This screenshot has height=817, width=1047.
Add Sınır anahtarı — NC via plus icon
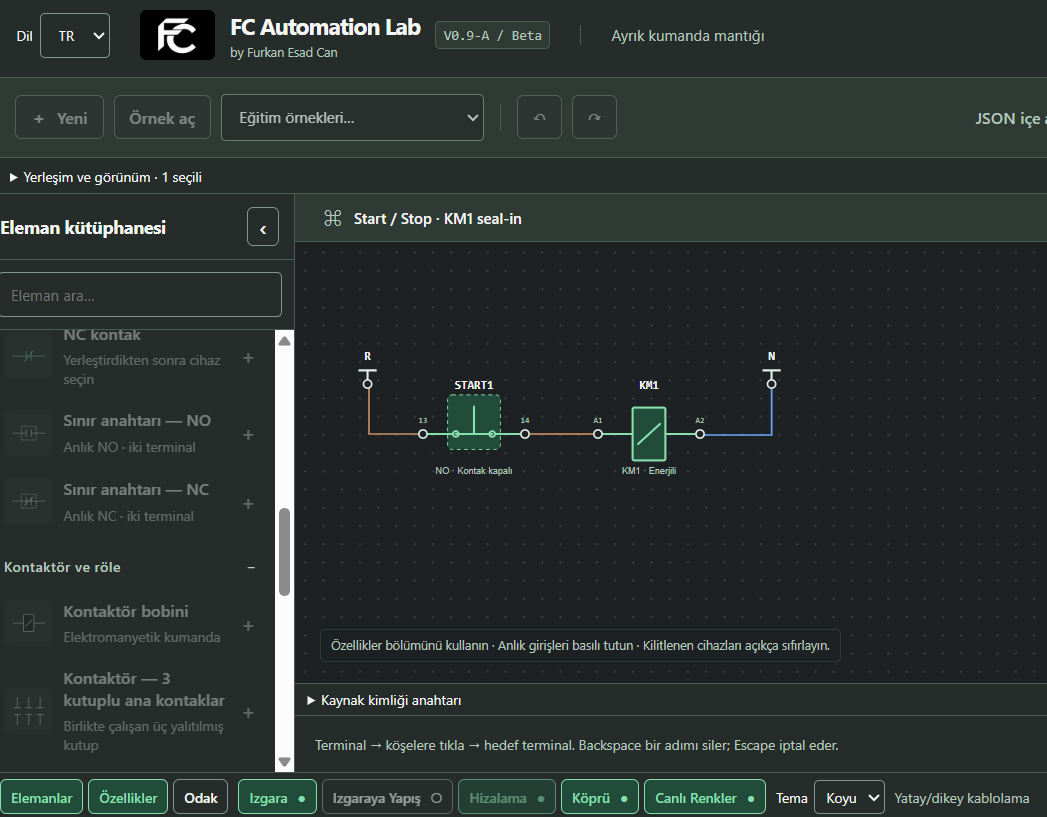coord(248,503)
